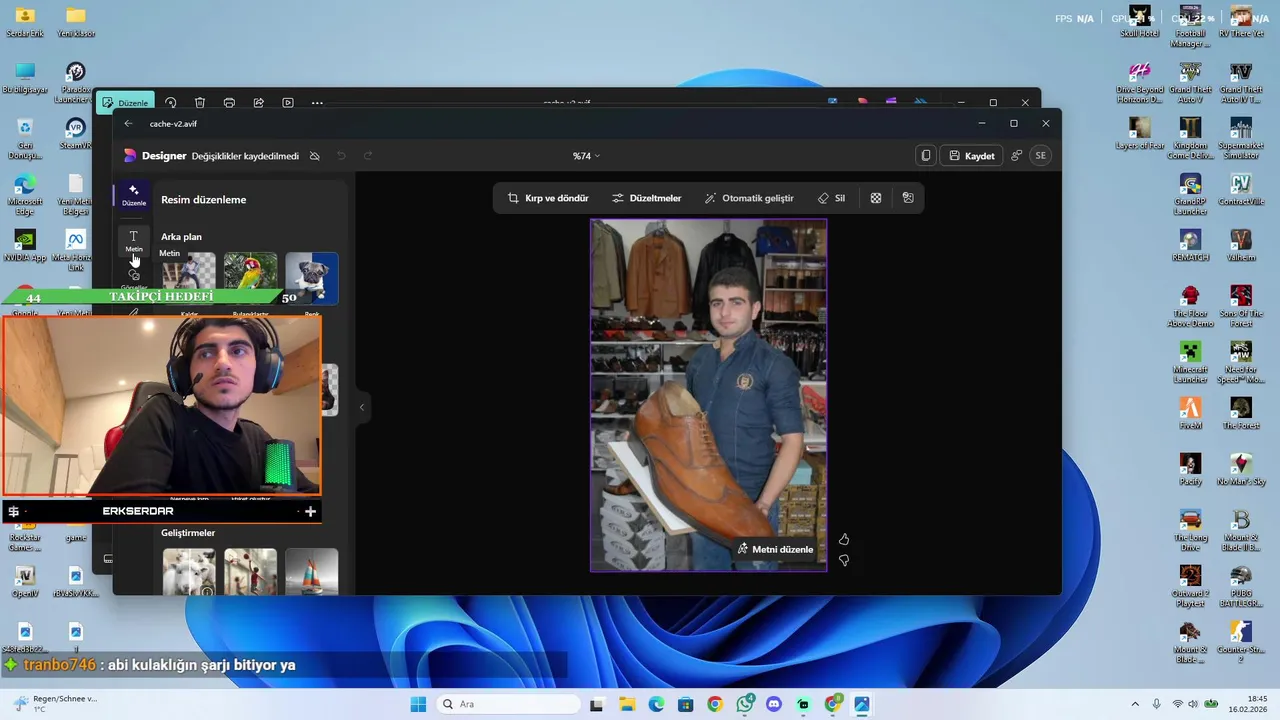Click the share icon right of Kaydet
This screenshot has height=720, width=1280.
(x=1016, y=156)
